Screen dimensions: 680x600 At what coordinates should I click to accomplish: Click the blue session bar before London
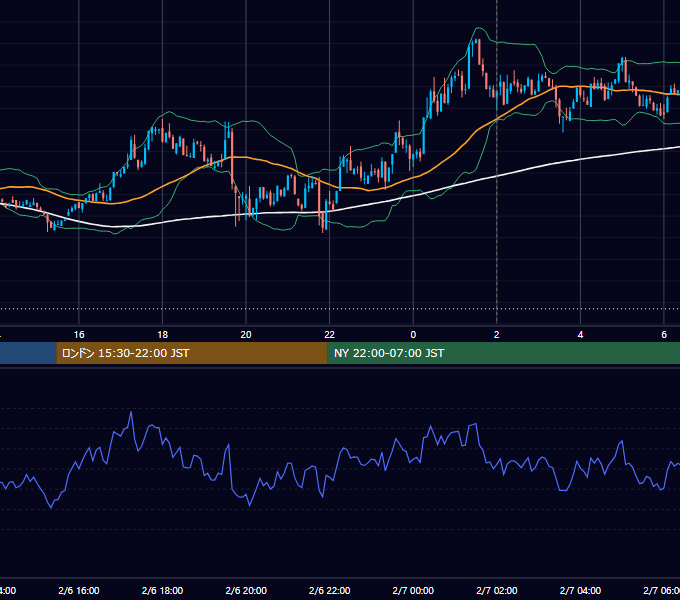(28, 353)
